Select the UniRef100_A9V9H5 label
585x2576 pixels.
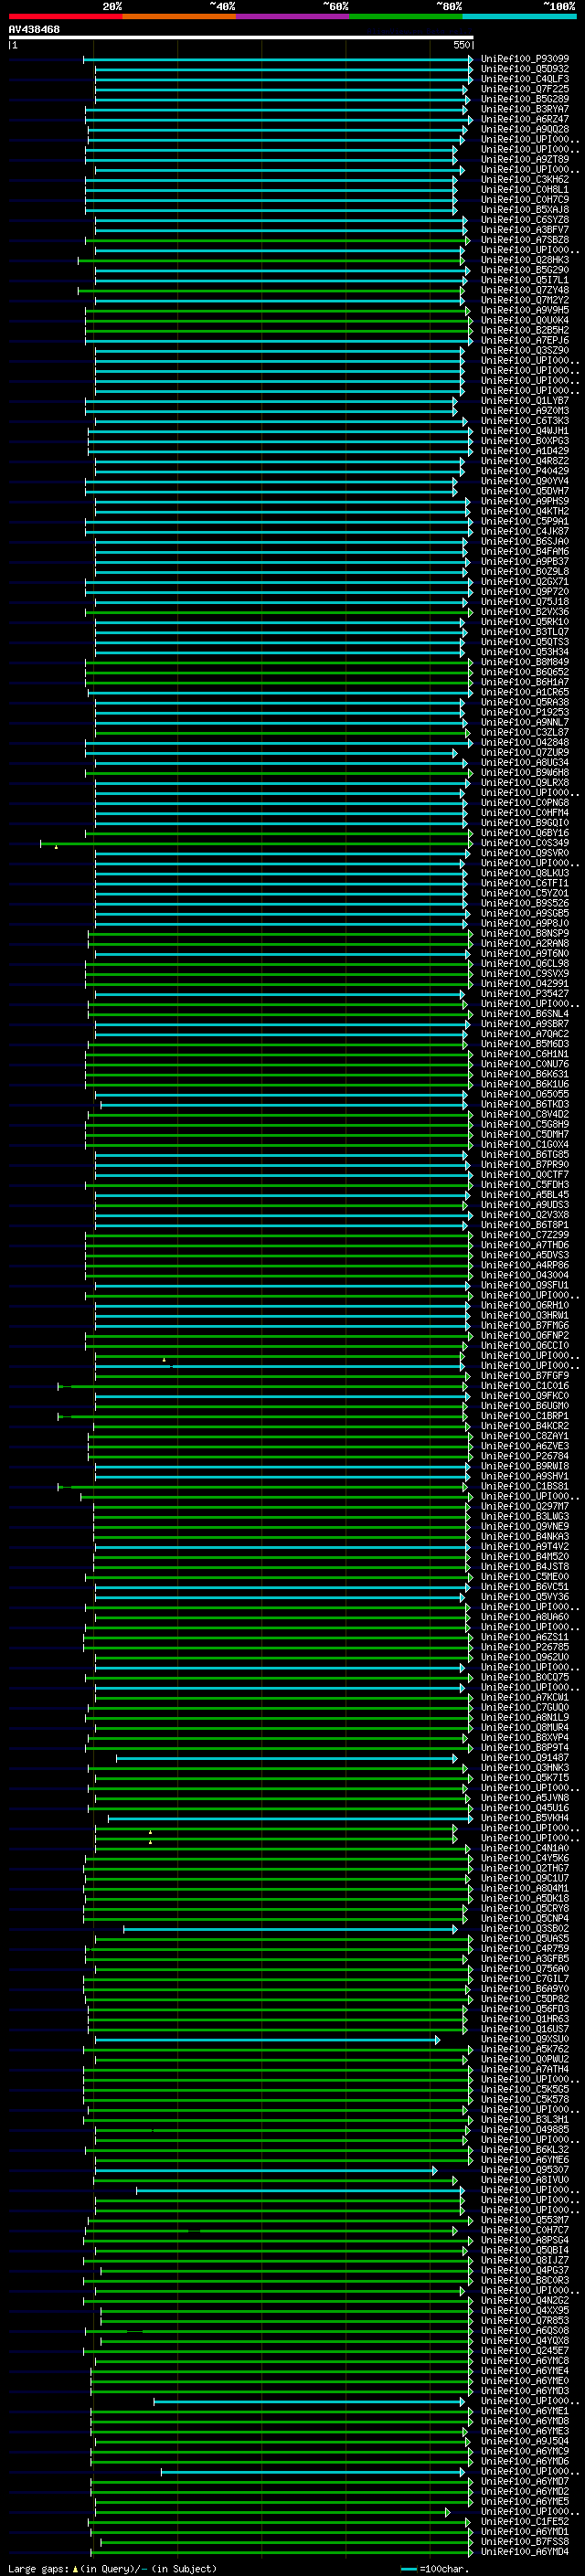525,310
